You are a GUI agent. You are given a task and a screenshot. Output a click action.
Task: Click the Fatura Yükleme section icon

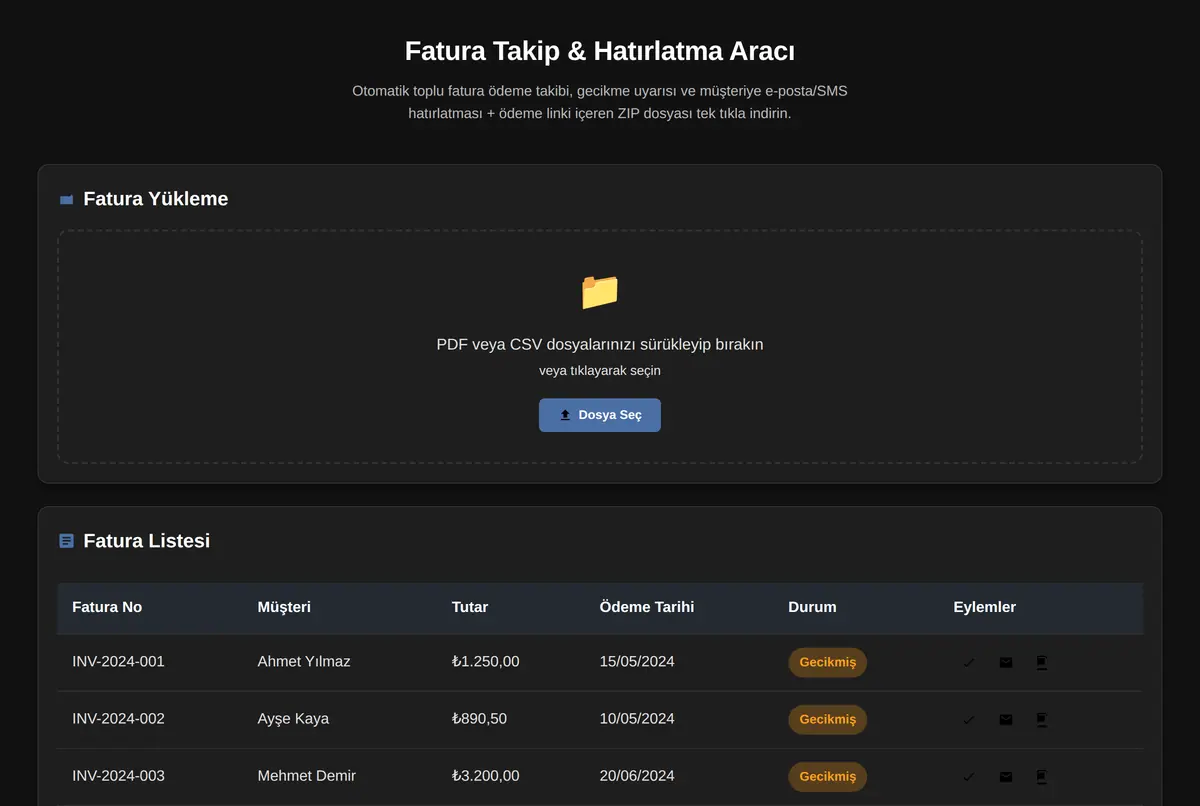tap(66, 200)
